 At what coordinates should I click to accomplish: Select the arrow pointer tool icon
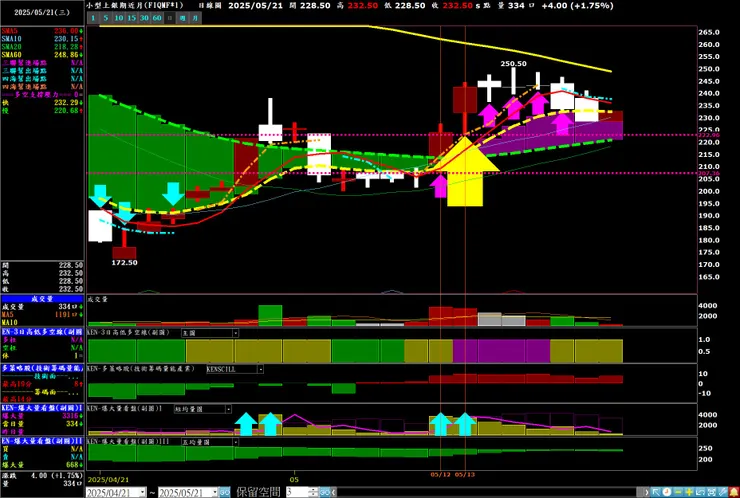[656, 492]
